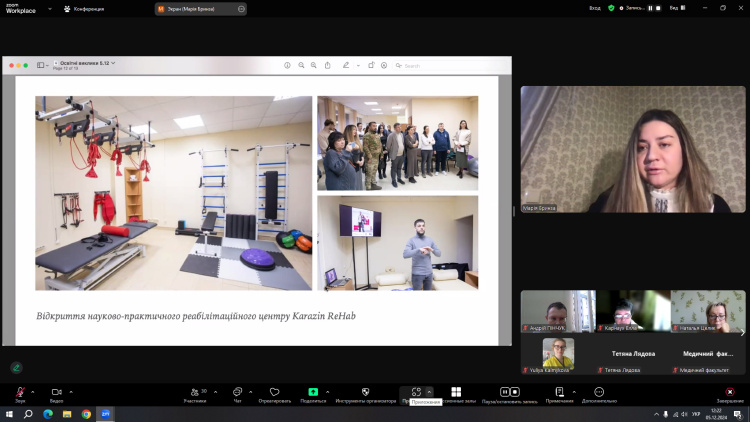Click the red Завершение end meeting button
The height and width of the screenshot is (422, 750).
point(730,394)
